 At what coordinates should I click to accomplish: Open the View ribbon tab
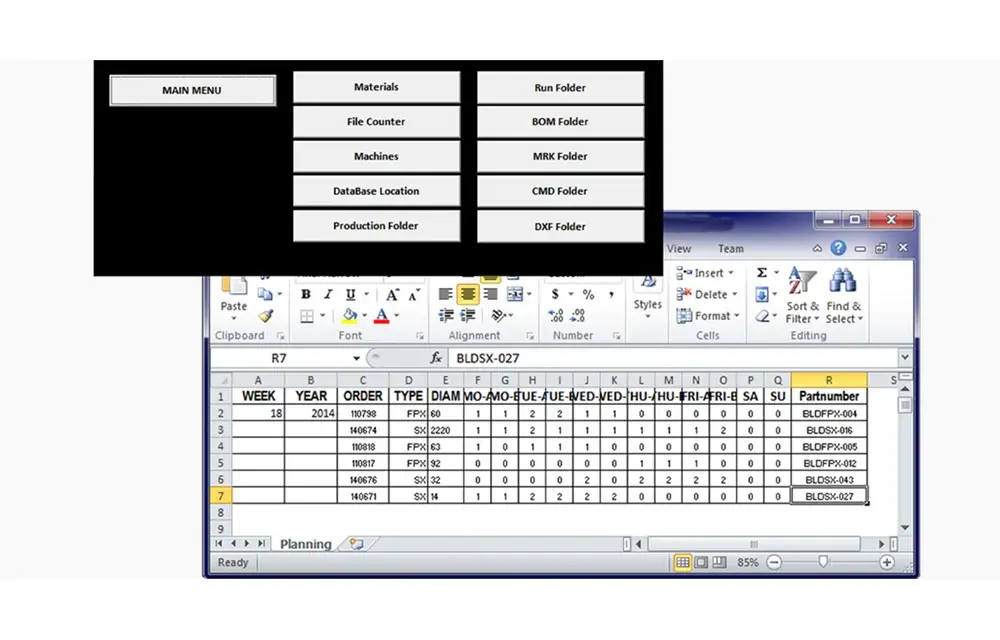679,249
